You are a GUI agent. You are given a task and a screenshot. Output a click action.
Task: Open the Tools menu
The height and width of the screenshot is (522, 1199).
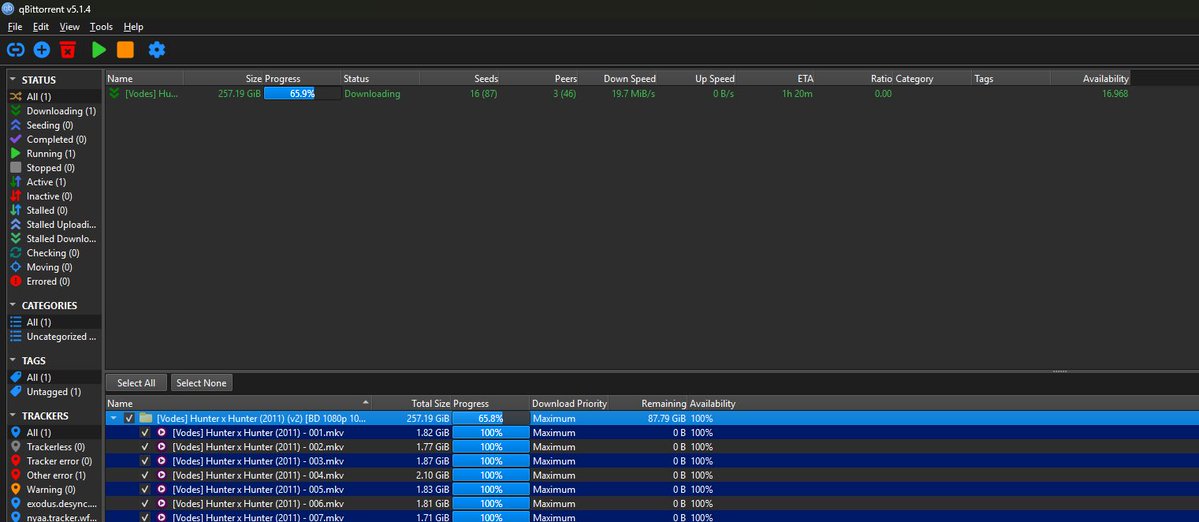101,27
